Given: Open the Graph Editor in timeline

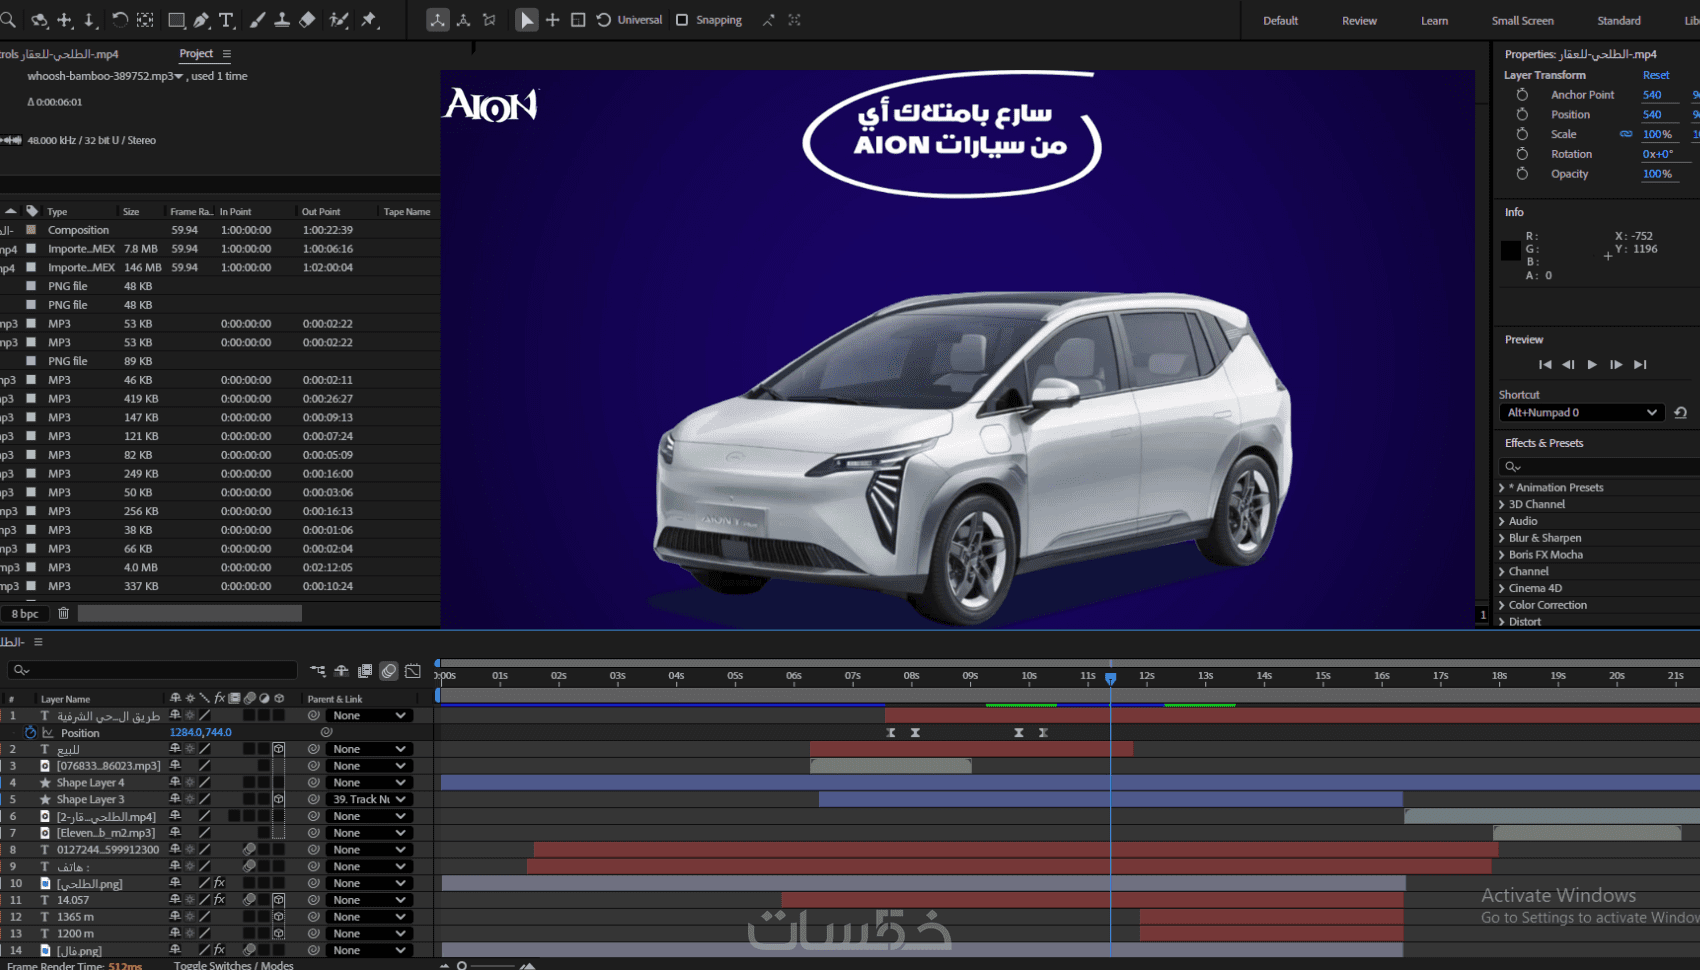Looking at the screenshot, I should [x=413, y=670].
